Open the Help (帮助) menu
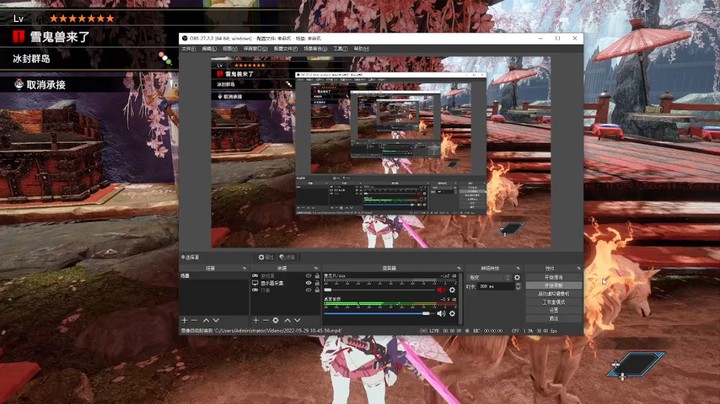 [361, 49]
